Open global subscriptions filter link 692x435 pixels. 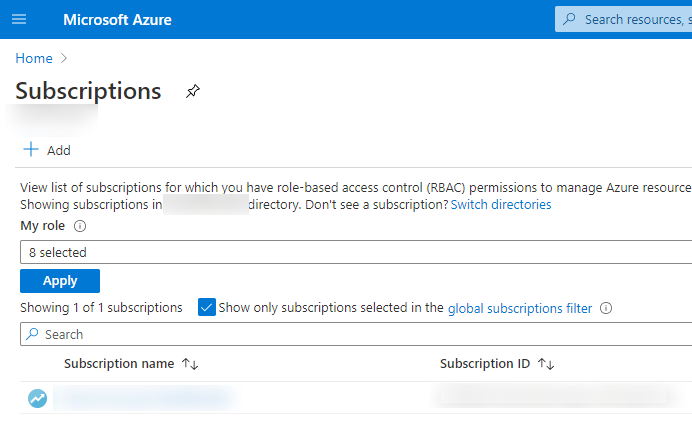(x=520, y=308)
